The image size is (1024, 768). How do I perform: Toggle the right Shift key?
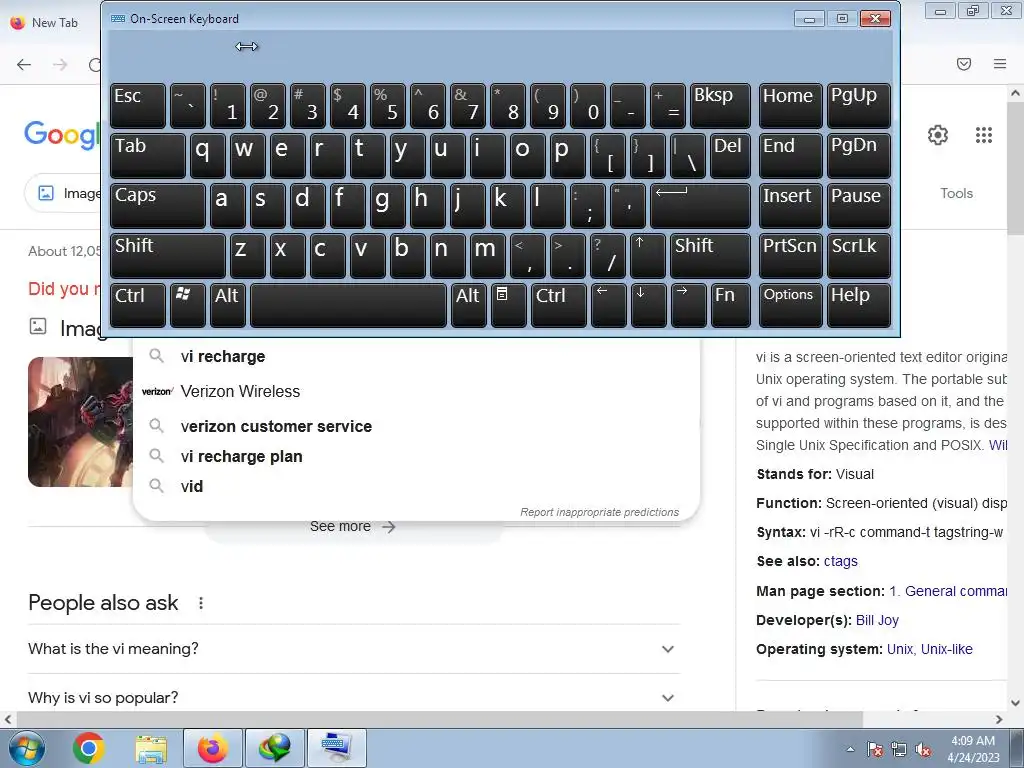[x=711, y=255]
